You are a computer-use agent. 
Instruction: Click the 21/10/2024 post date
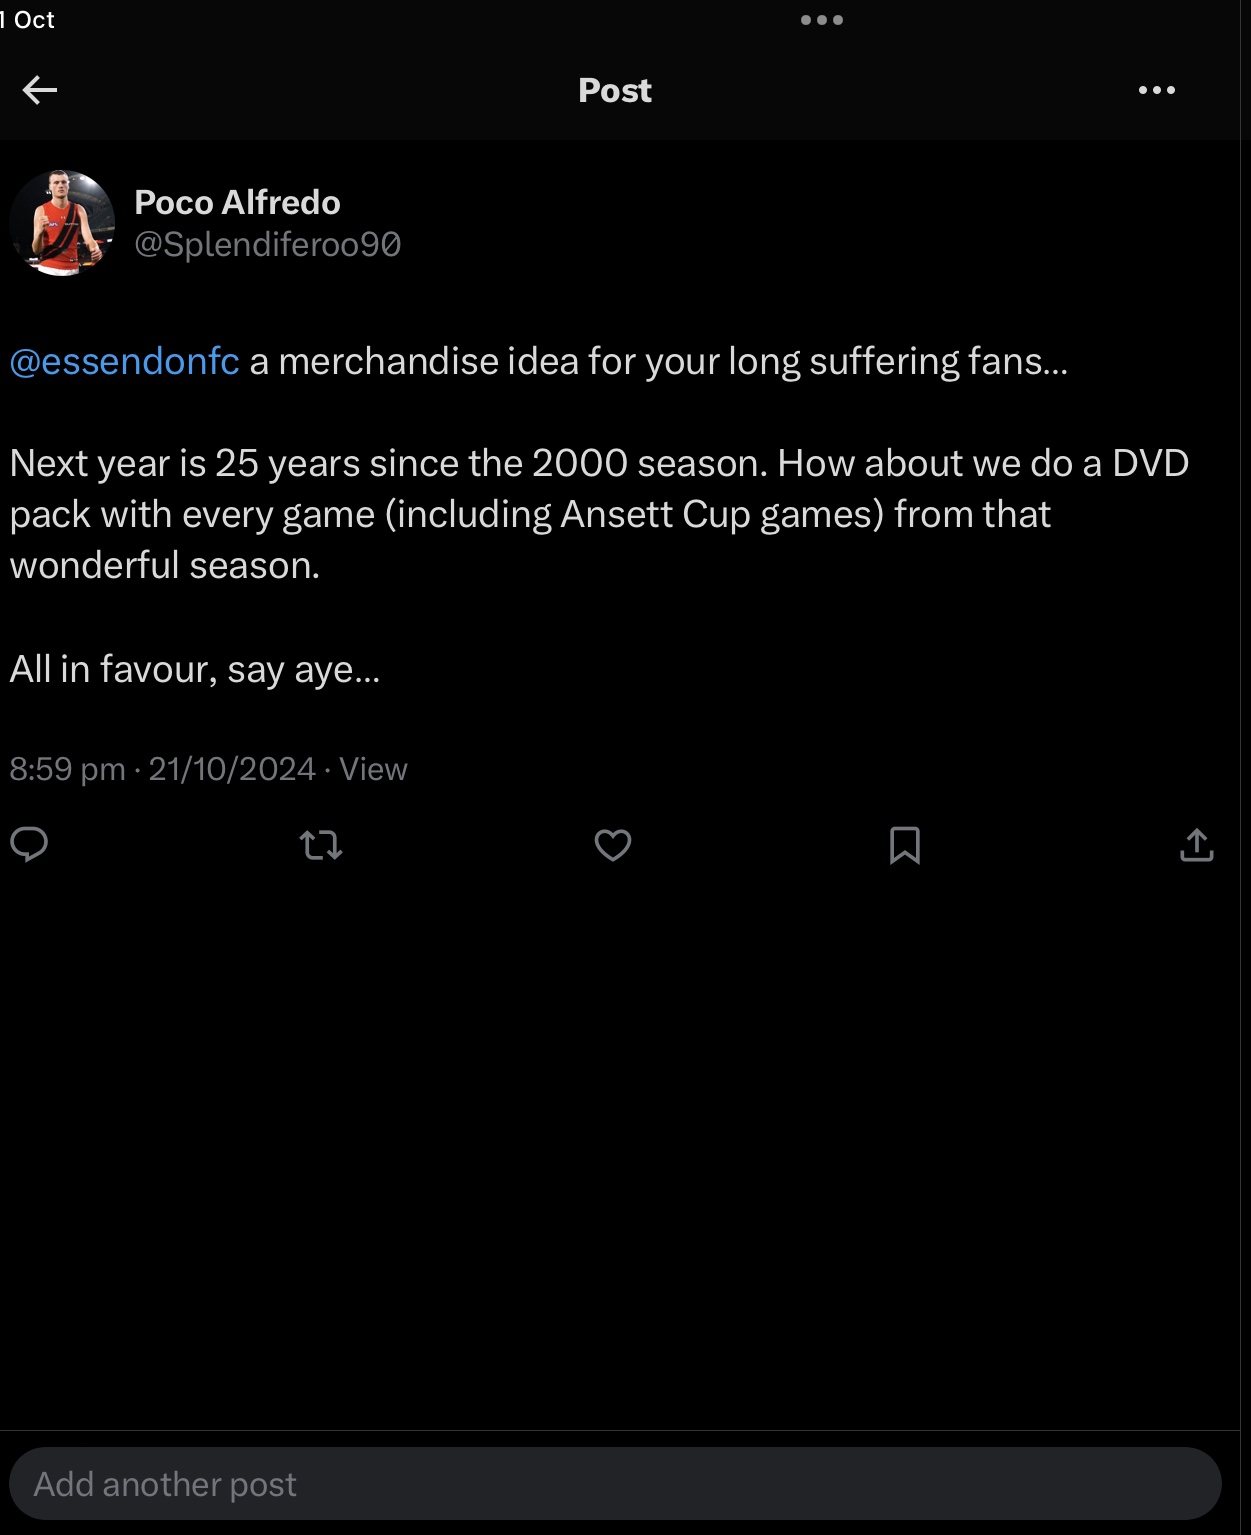tap(232, 769)
